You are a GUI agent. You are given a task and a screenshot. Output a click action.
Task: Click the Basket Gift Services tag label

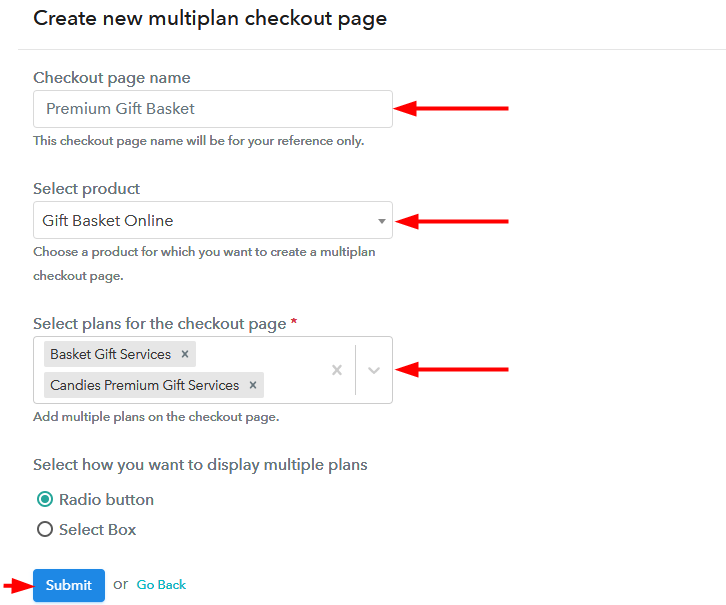coord(110,354)
